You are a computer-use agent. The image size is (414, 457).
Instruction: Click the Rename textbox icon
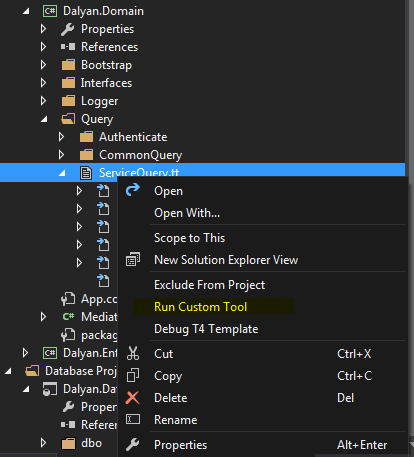[x=133, y=419]
